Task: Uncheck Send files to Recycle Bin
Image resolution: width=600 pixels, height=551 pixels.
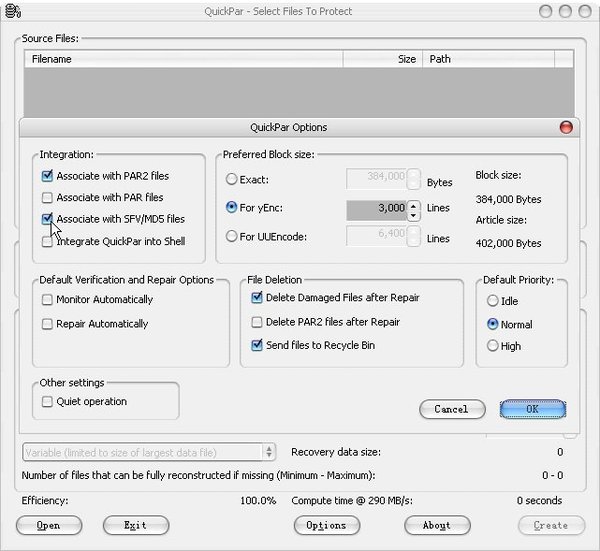Action: [257, 345]
